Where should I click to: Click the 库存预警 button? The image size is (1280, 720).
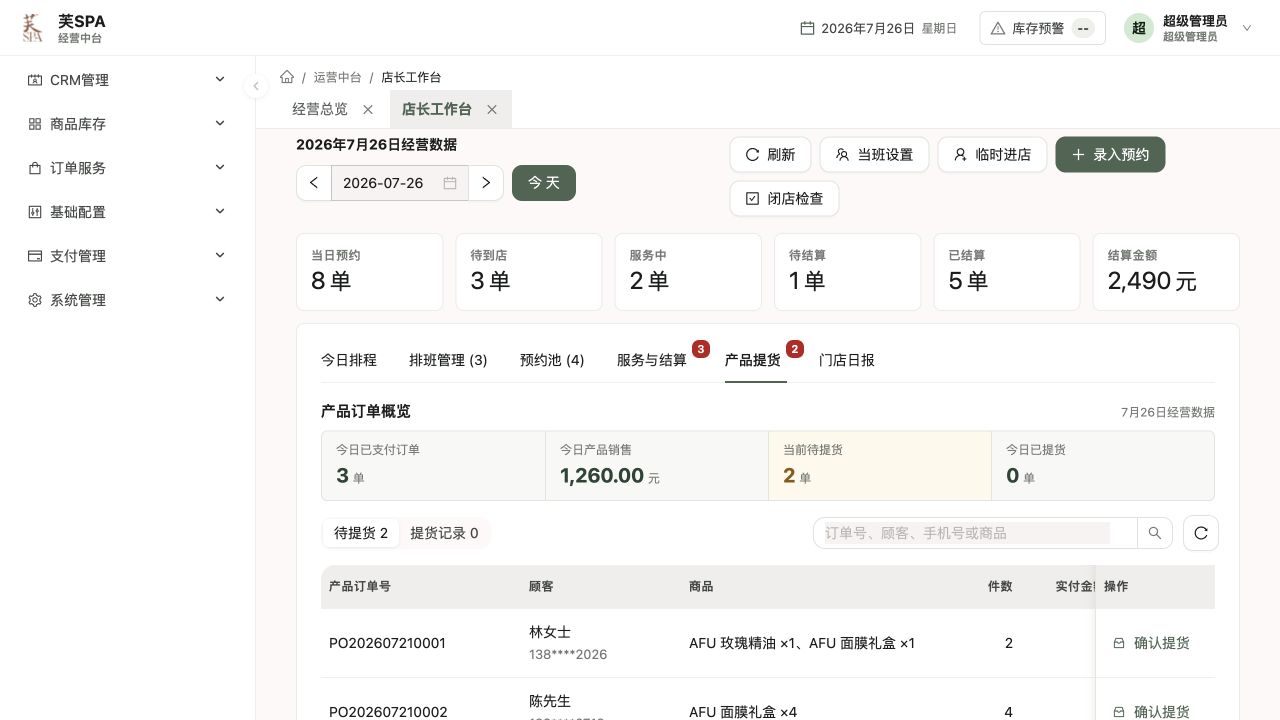(x=1042, y=28)
